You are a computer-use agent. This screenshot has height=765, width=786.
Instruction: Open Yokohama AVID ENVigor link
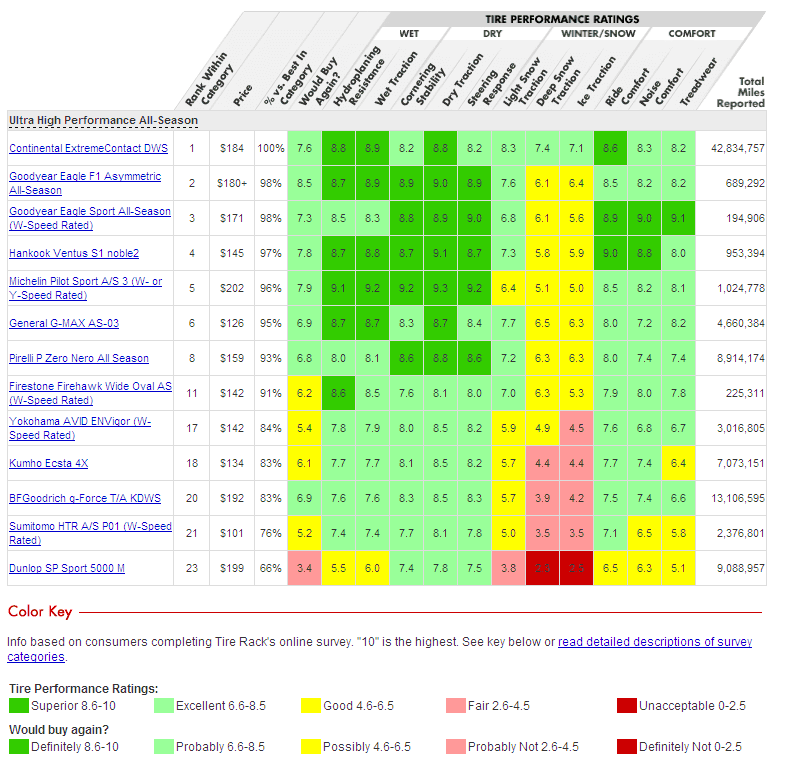[80, 428]
